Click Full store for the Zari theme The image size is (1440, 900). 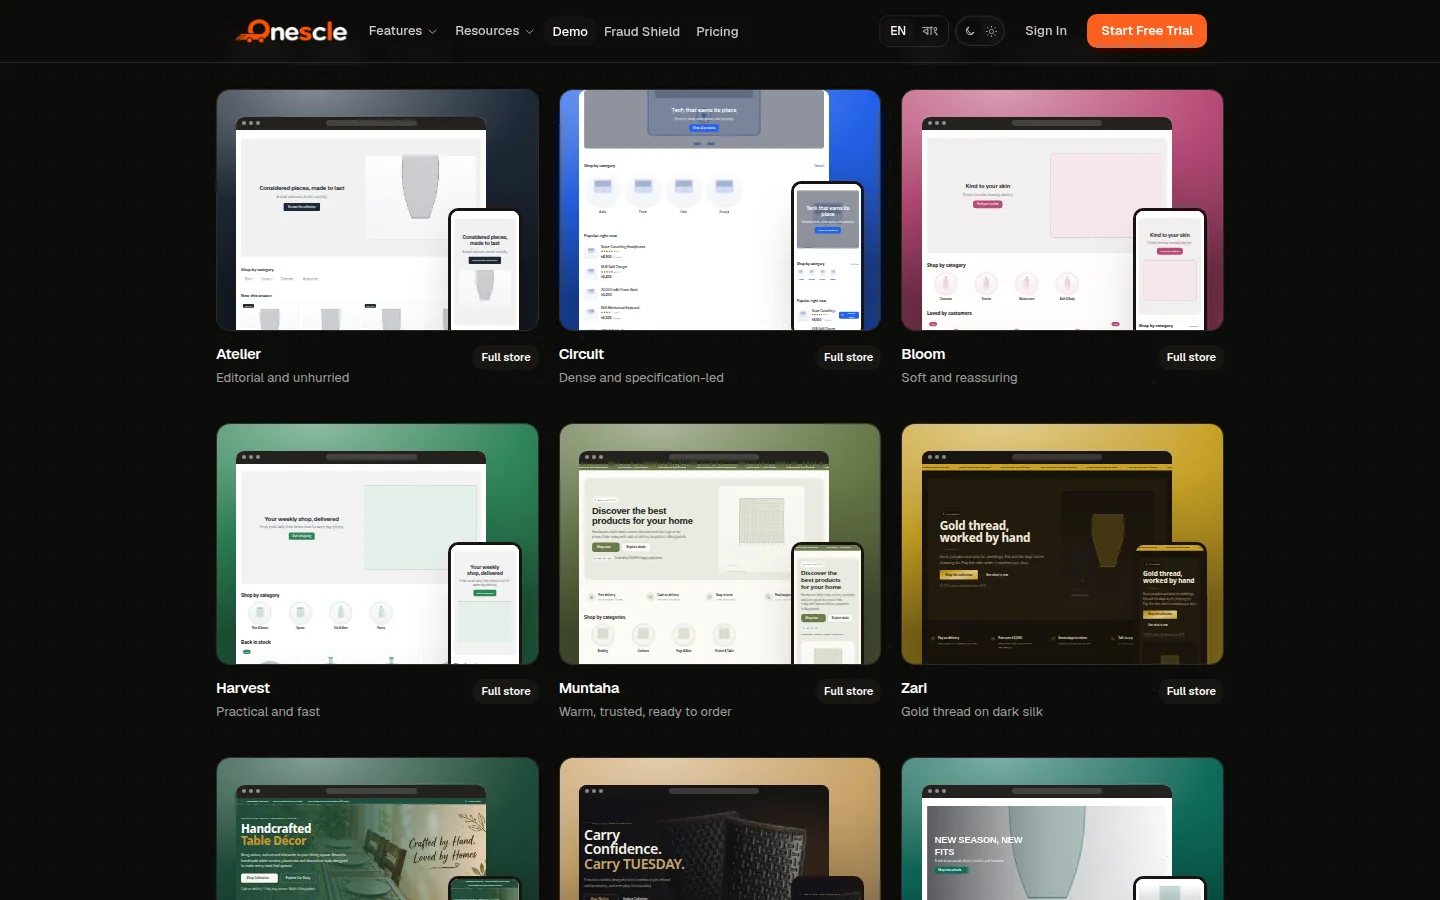(1191, 691)
